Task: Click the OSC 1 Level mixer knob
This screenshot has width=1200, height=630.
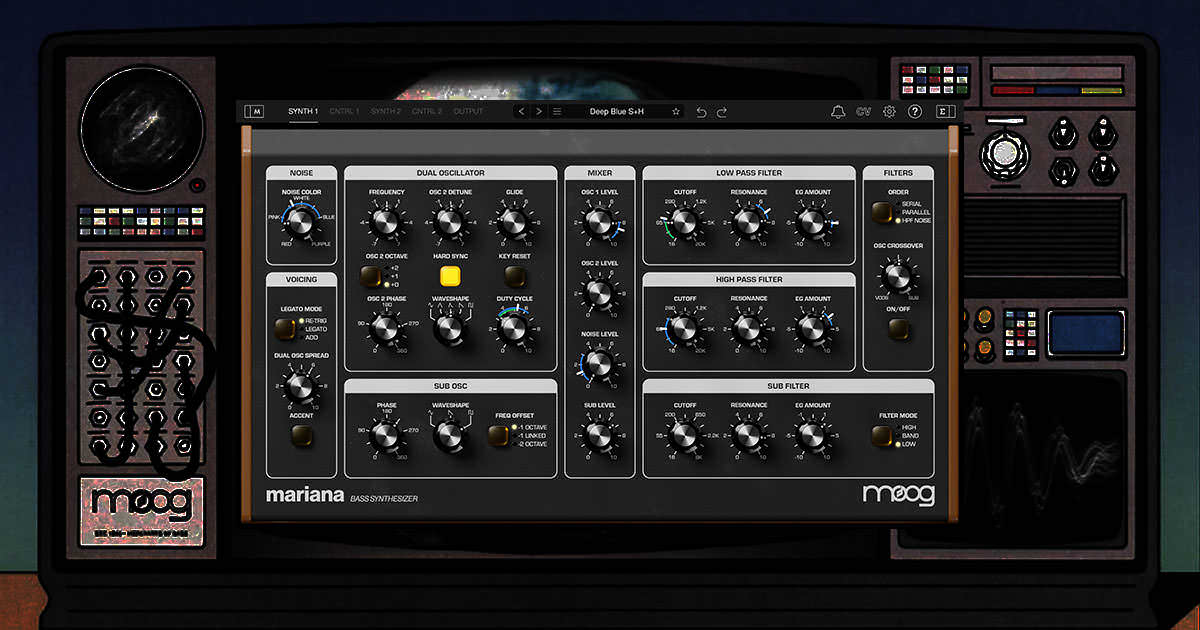Action: (599, 222)
